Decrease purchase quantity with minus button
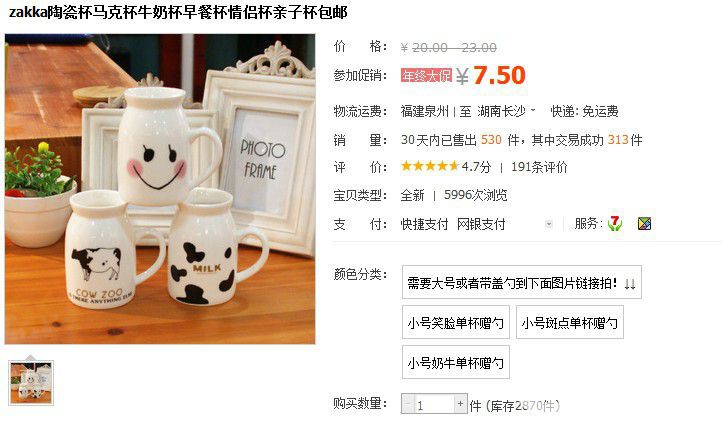Viewport: 722px width, 428px height. [408, 404]
